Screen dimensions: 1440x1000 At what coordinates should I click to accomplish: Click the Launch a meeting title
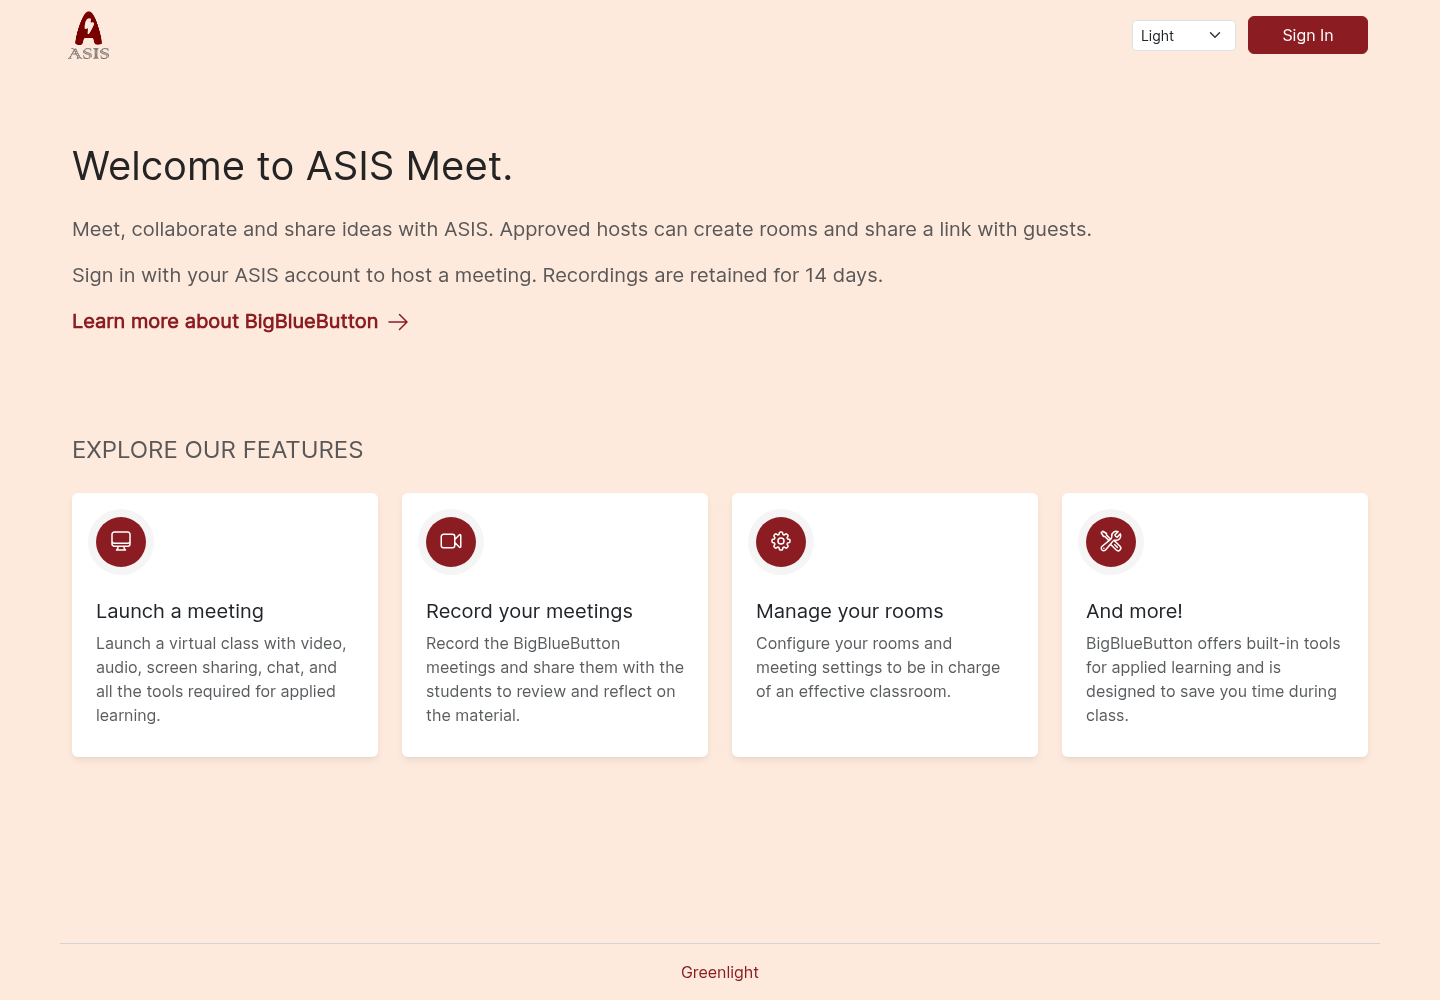coord(180,611)
